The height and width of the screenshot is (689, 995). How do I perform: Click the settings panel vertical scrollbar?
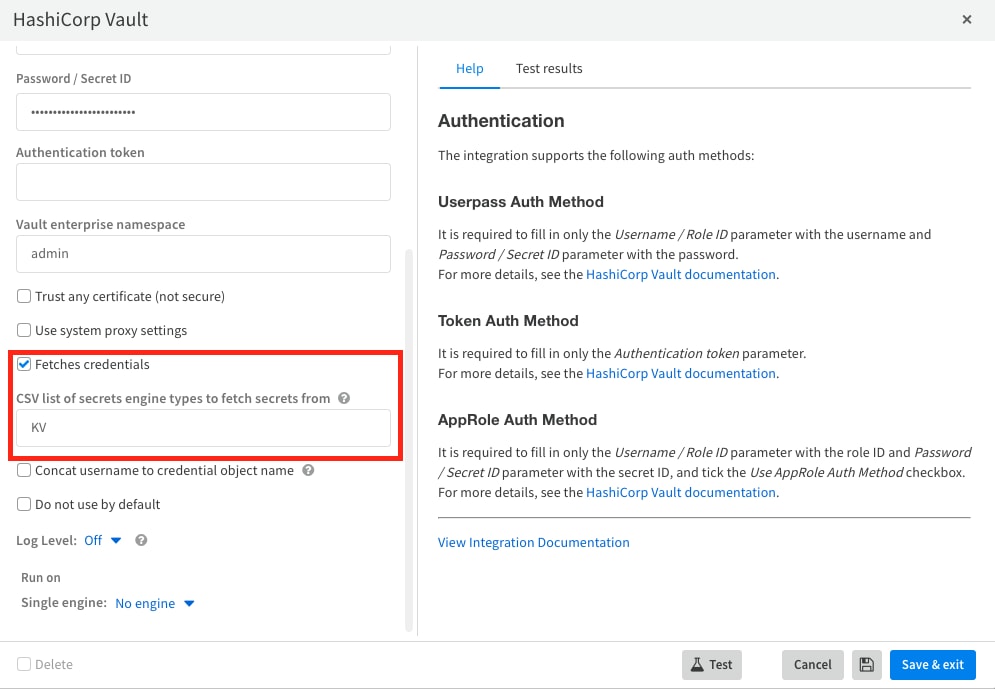[x=409, y=440]
